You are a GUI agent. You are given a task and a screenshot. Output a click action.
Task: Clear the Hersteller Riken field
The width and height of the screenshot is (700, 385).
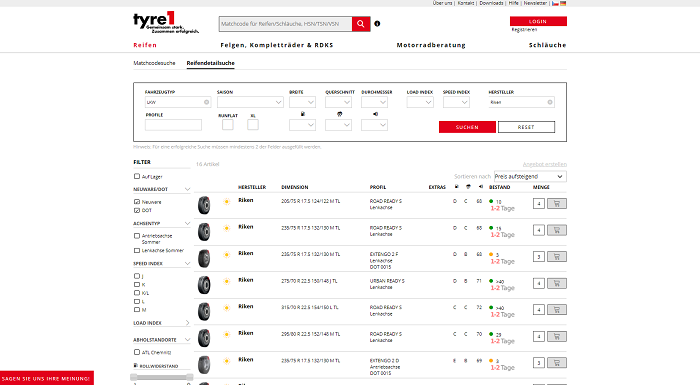550,102
